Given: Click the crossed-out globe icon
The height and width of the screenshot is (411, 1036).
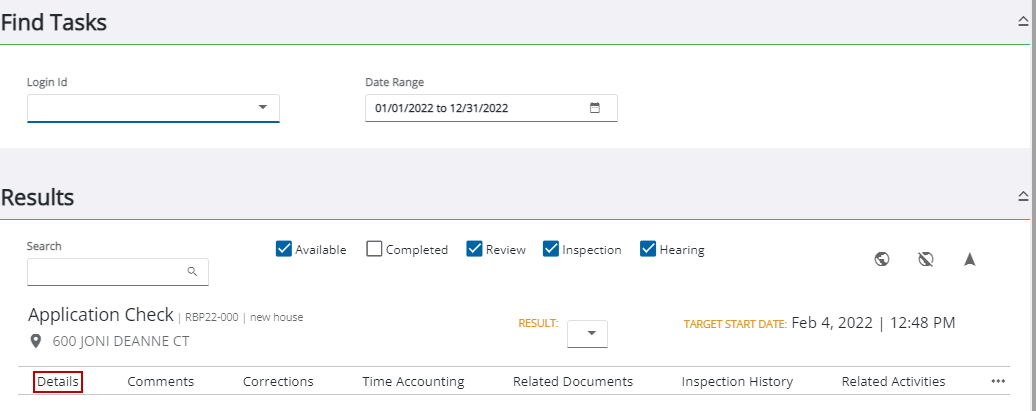Looking at the screenshot, I should [926, 260].
